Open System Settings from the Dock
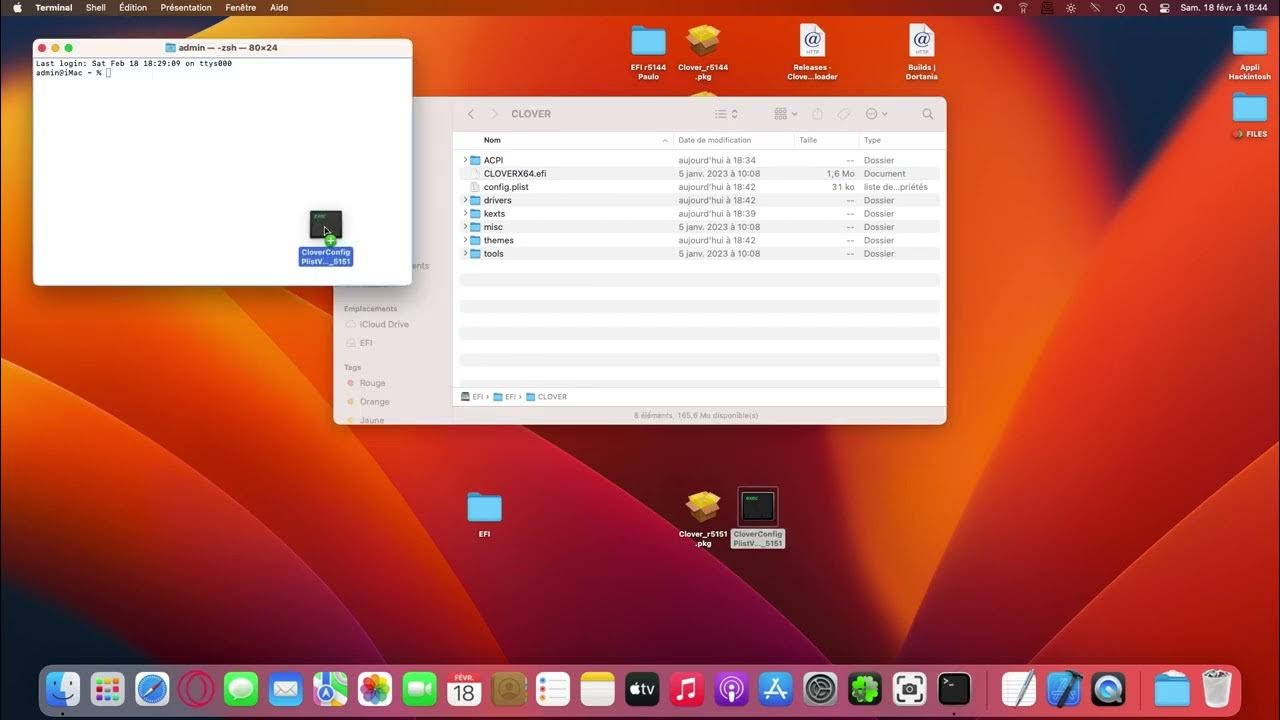The width and height of the screenshot is (1280, 720). click(820, 688)
